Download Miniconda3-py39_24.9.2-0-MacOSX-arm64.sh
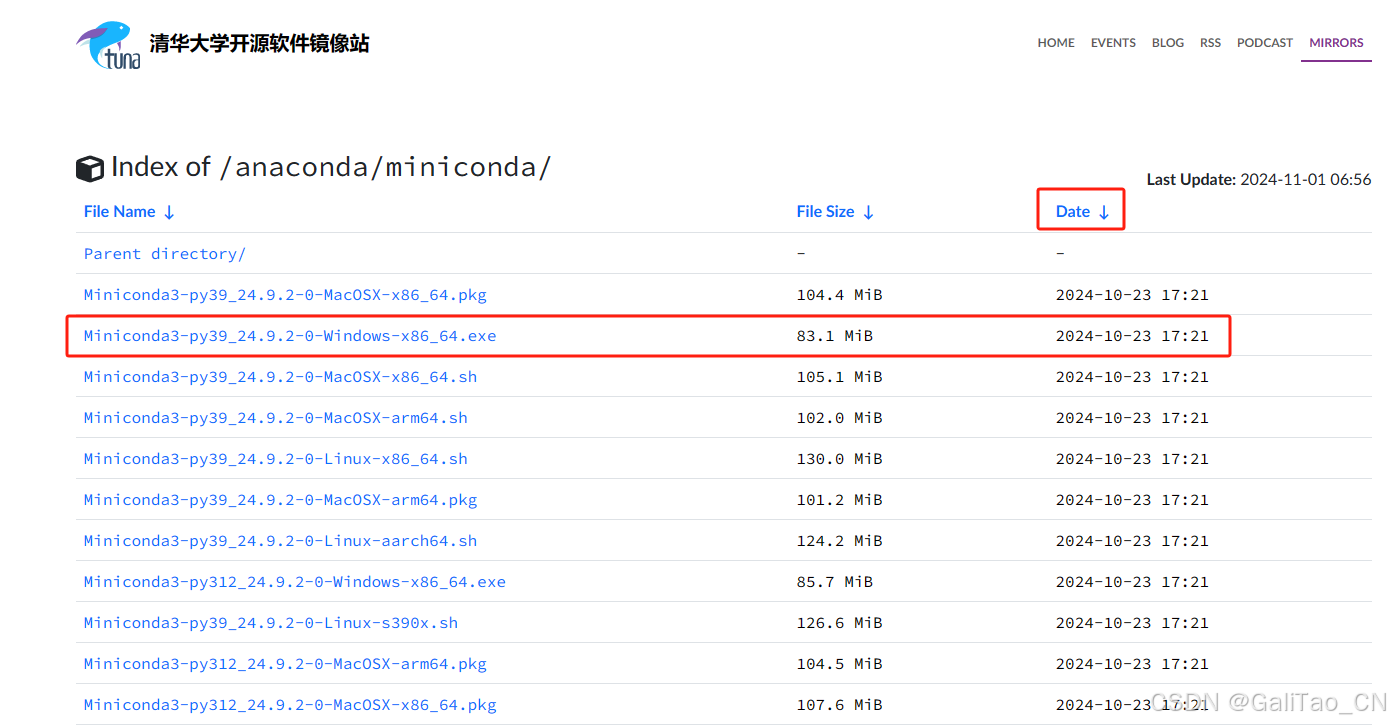 276,418
